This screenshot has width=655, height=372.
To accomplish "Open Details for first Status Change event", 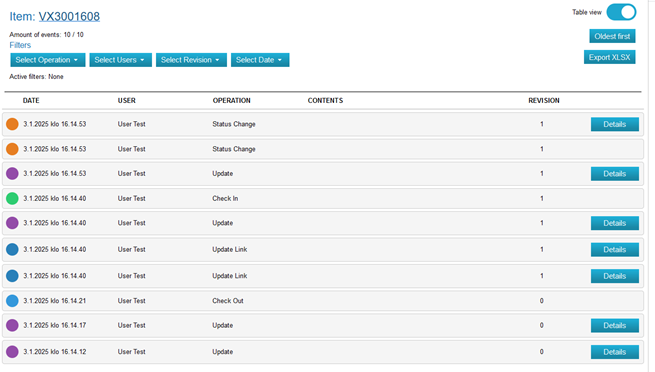I will coord(614,124).
